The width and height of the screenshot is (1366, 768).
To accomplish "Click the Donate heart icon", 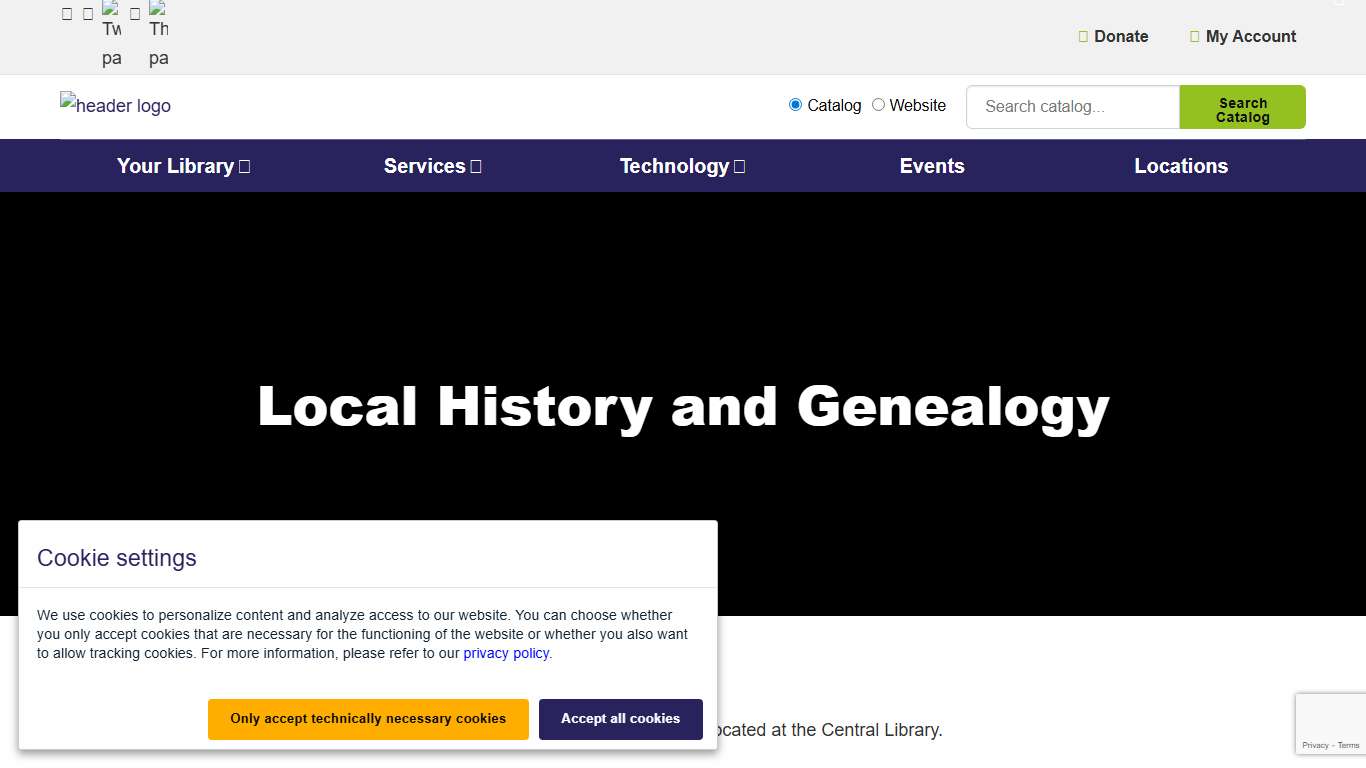I will pos(1083,36).
